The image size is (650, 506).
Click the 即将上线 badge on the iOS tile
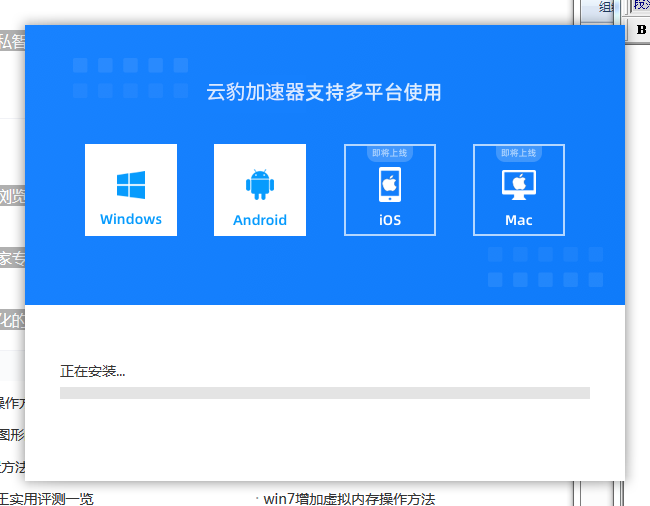[x=389, y=153]
